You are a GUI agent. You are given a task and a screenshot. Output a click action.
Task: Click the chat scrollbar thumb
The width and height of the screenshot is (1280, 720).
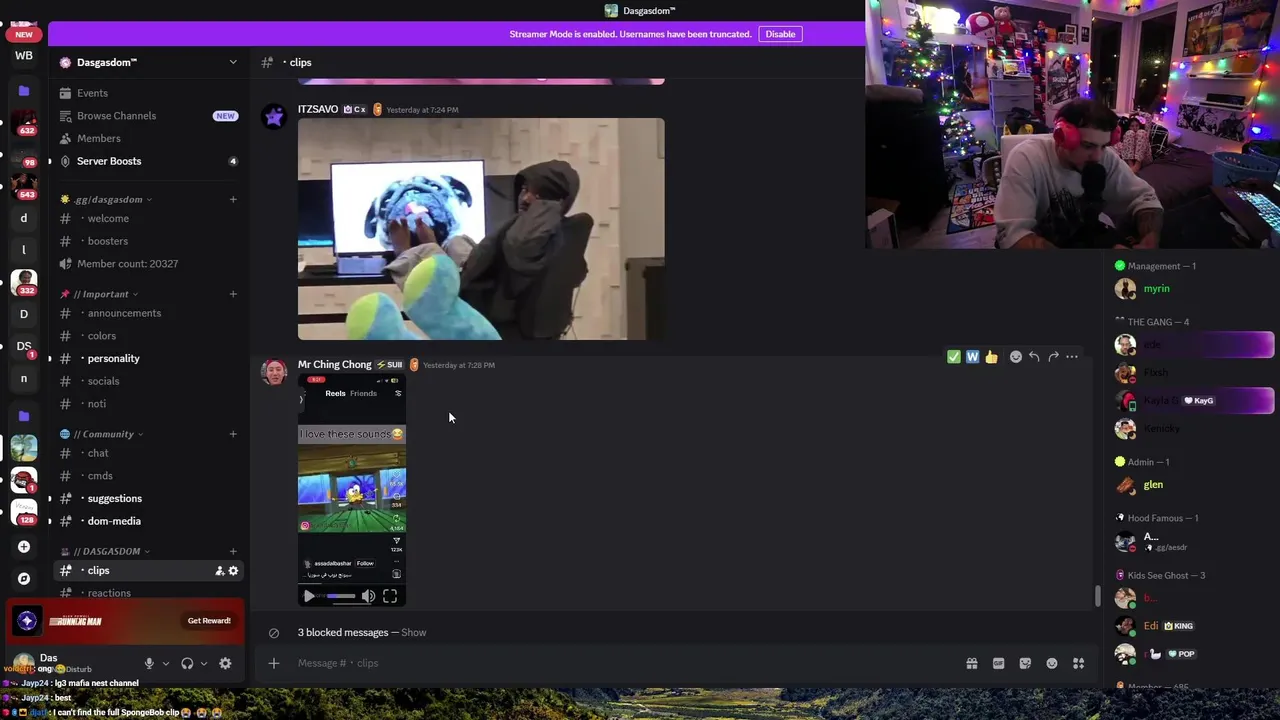[1097, 595]
